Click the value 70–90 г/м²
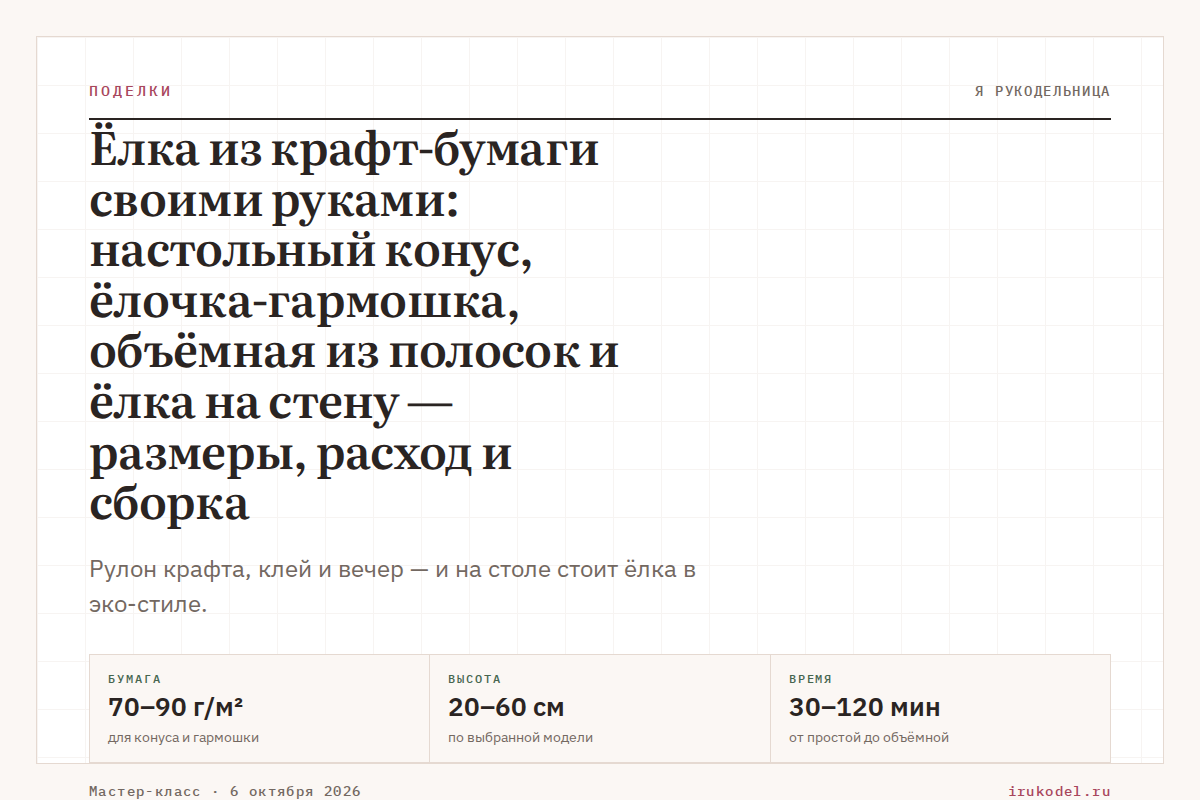This screenshot has height=800, width=1200. point(176,708)
